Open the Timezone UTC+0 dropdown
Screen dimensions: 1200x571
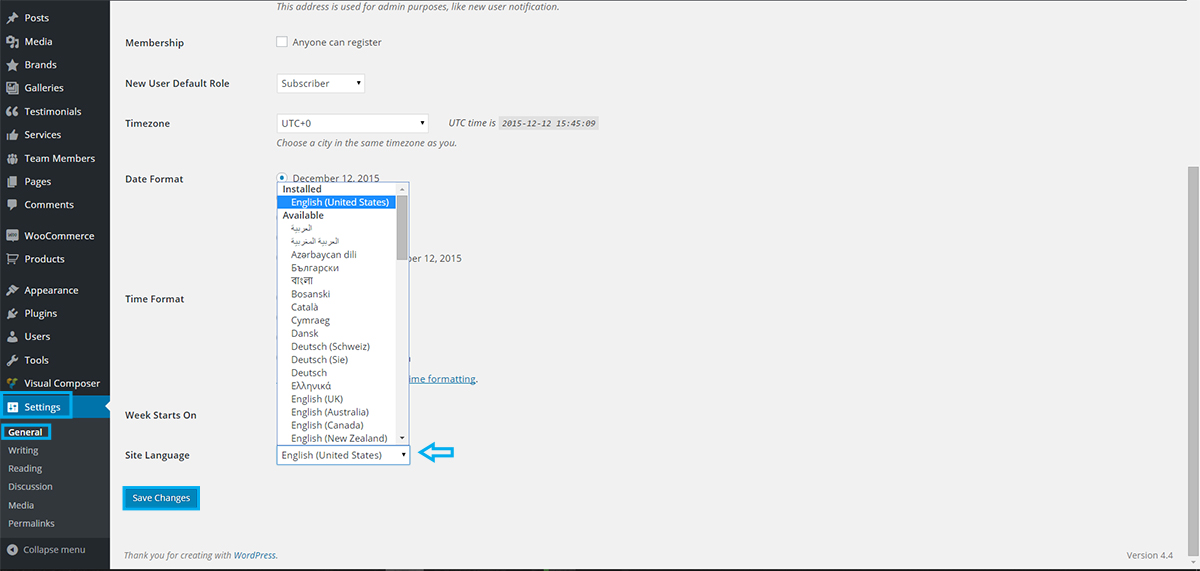click(x=353, y=123)
